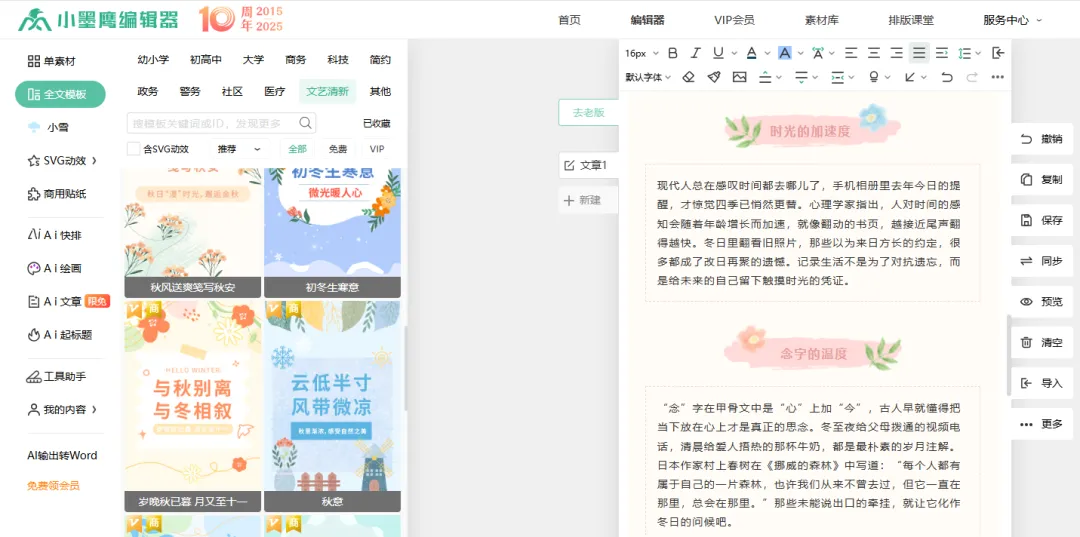Open 素材库 in the top navigation
The height and width of the screenshot is (537, 1080).
[822, 20]
